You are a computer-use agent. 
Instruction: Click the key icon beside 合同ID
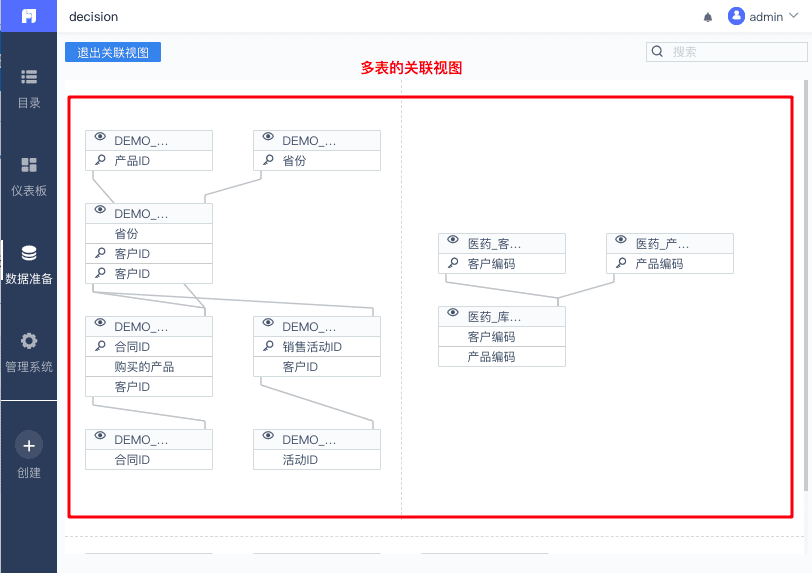100,346
